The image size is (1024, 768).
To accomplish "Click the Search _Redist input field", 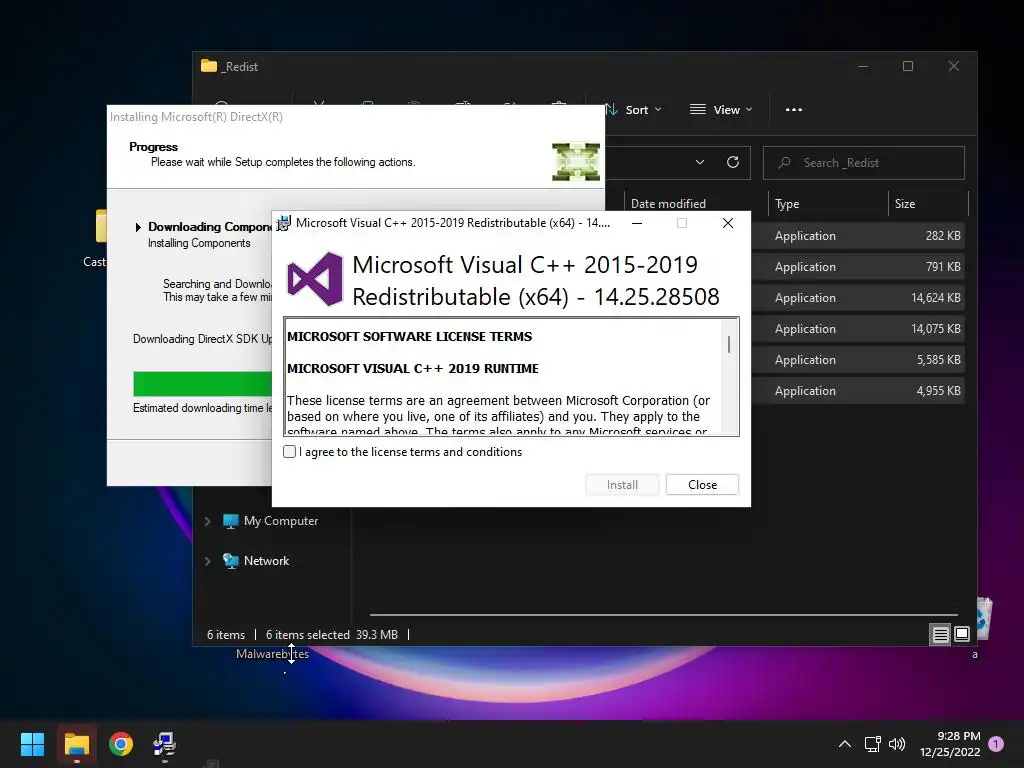I will coord(863,163).
